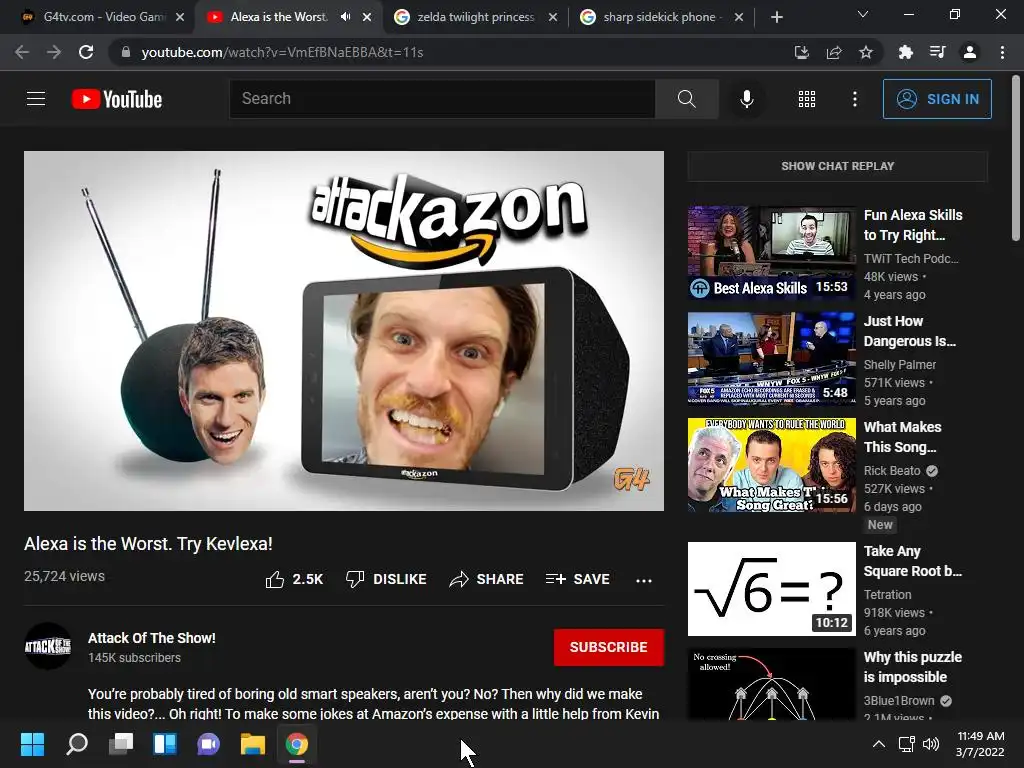Switch to the zelda twilight princess tab
Viewport: 1024px width, 768px height.
(x=475, y=17)
